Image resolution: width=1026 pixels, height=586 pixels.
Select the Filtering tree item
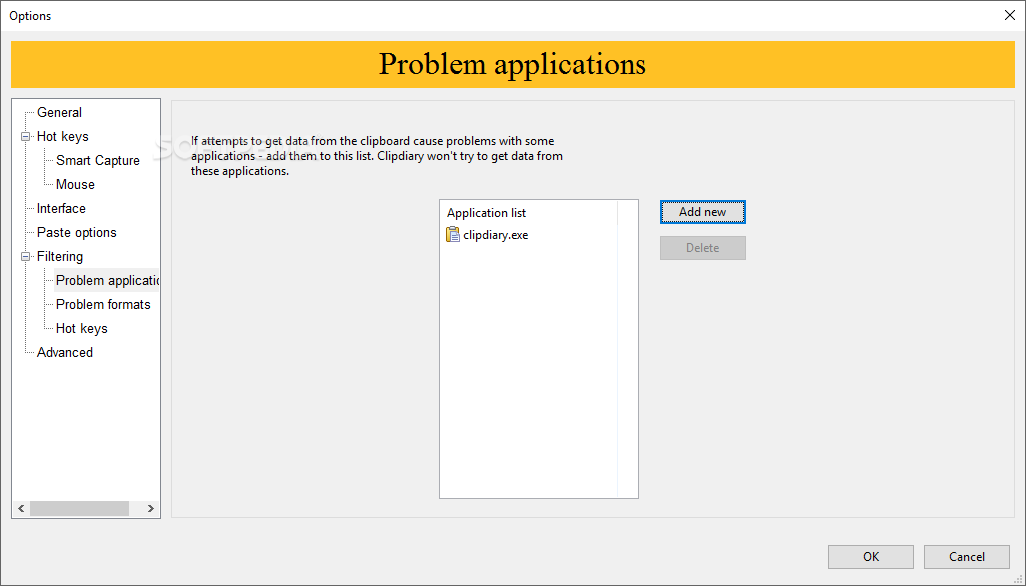pyautogui.click(x=60, y=257)
